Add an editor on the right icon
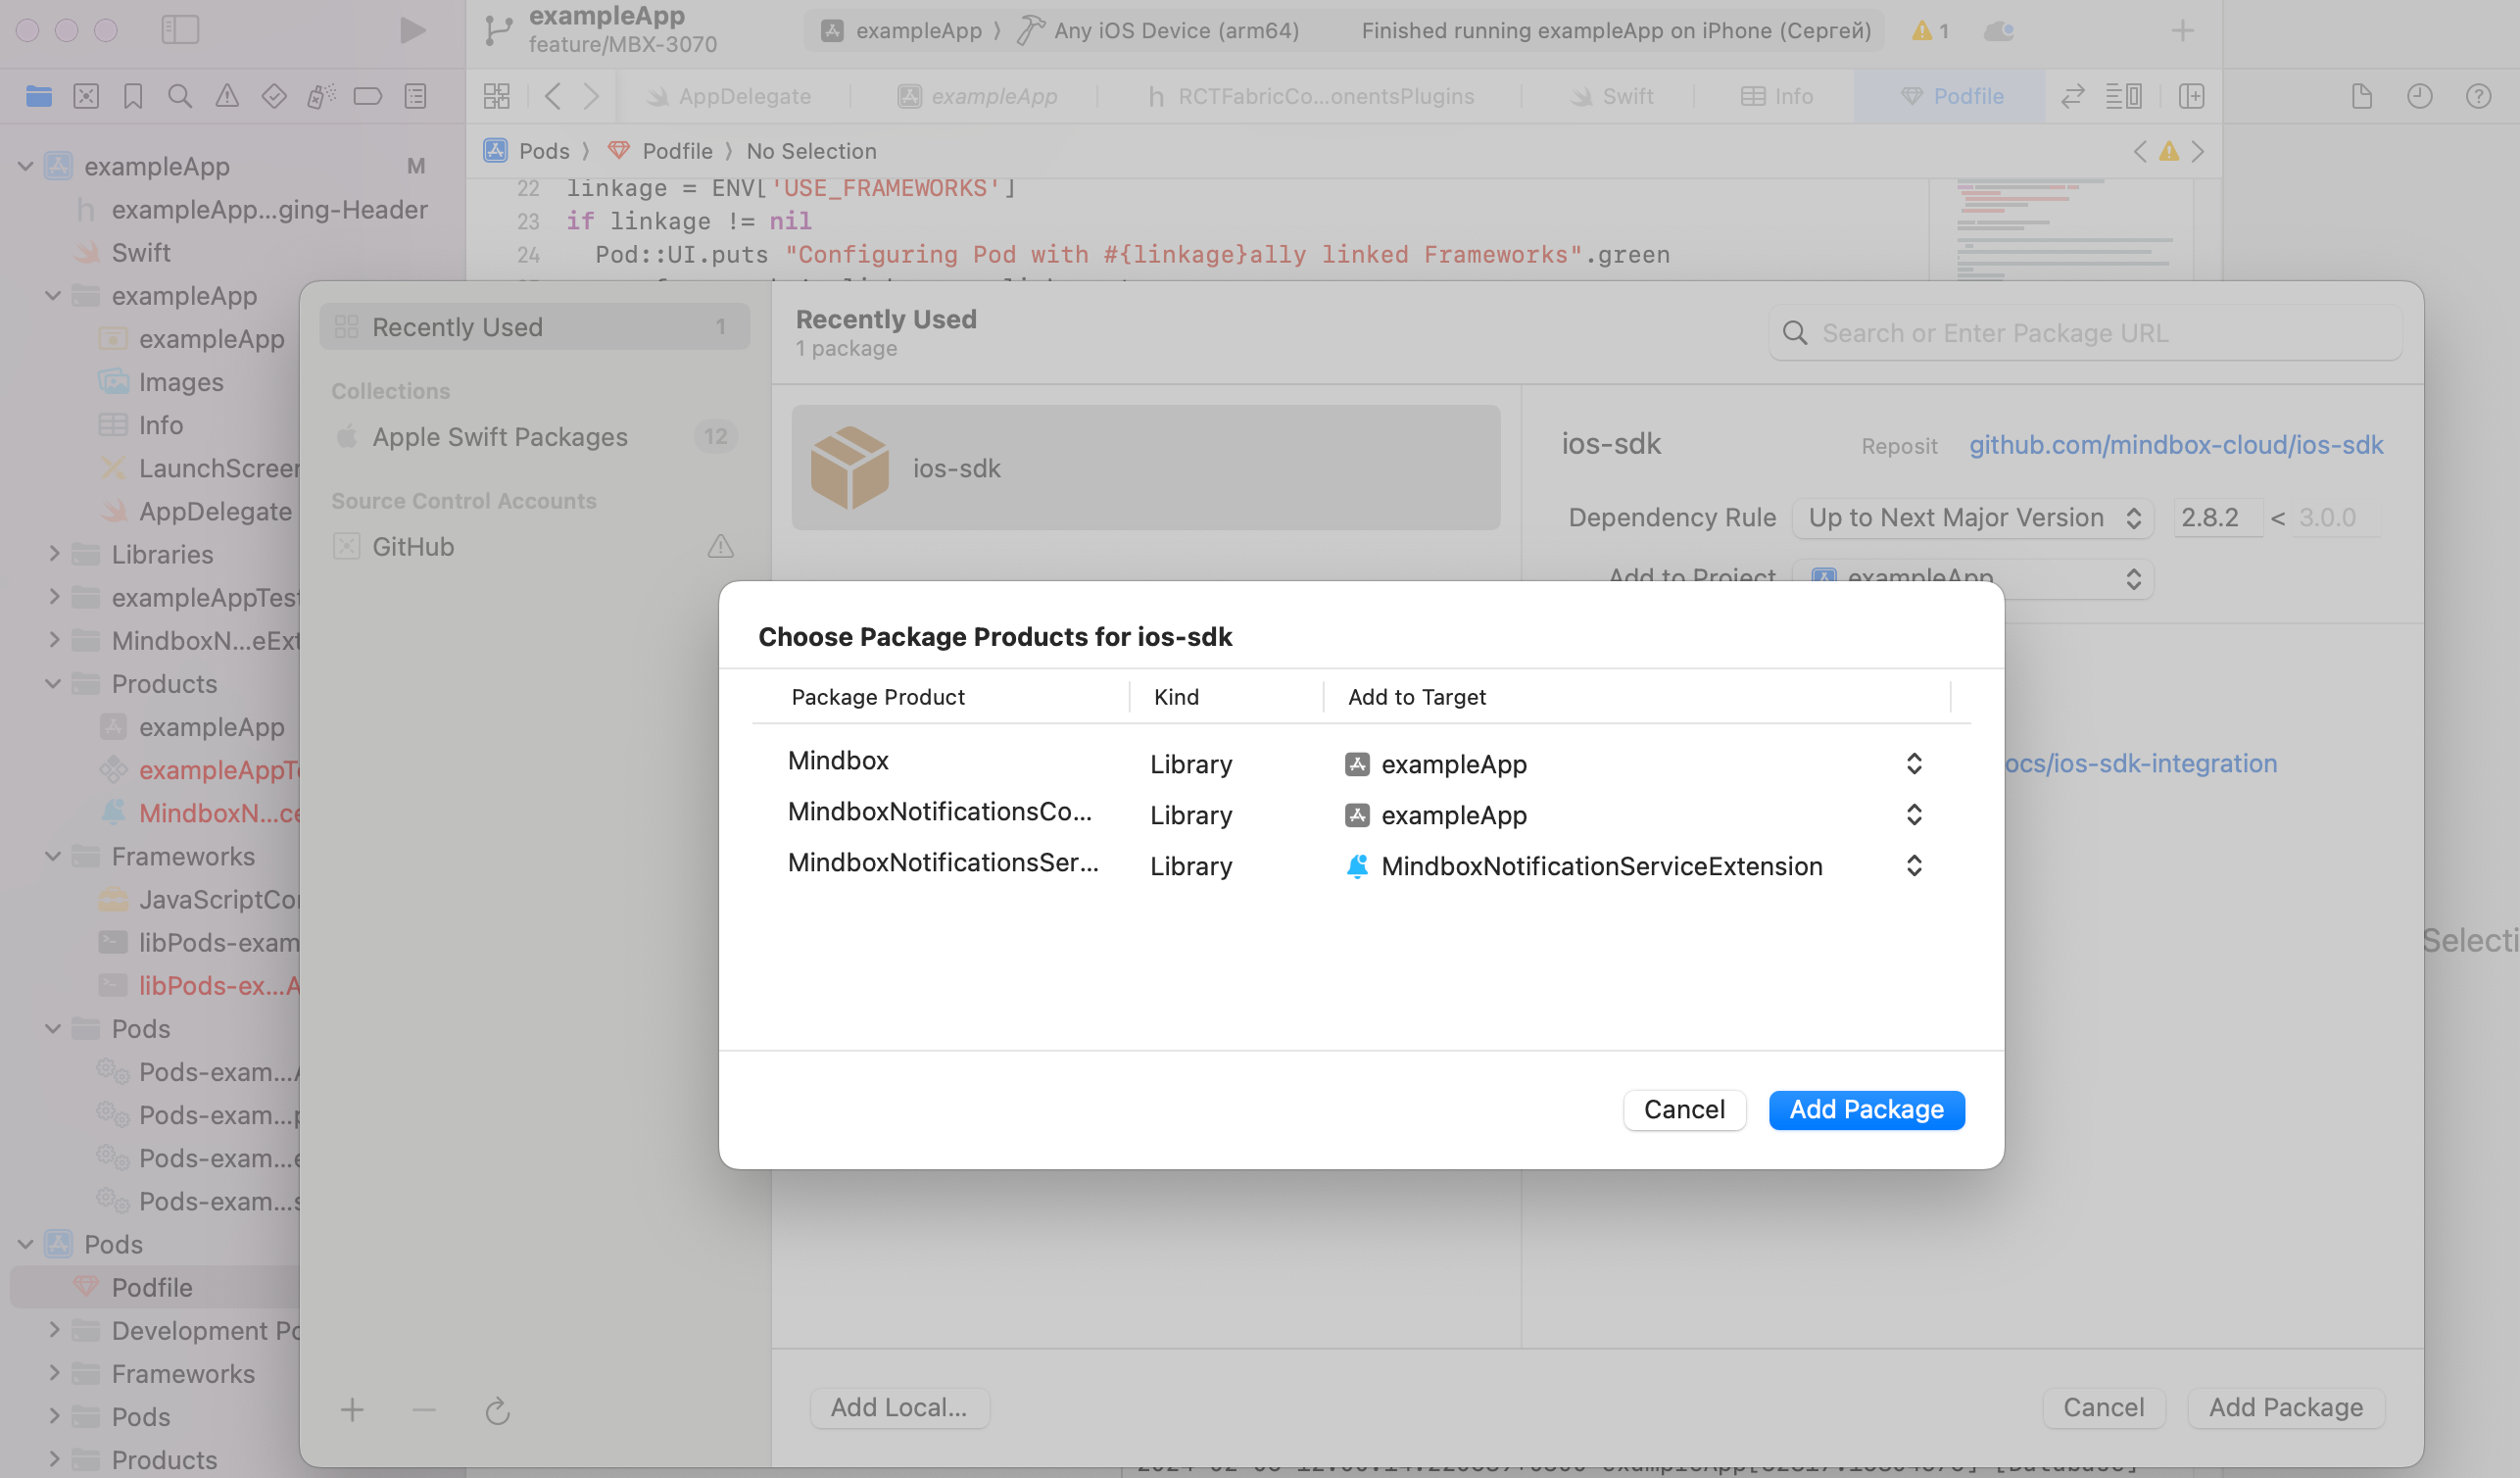 [x=2191, y=96]
